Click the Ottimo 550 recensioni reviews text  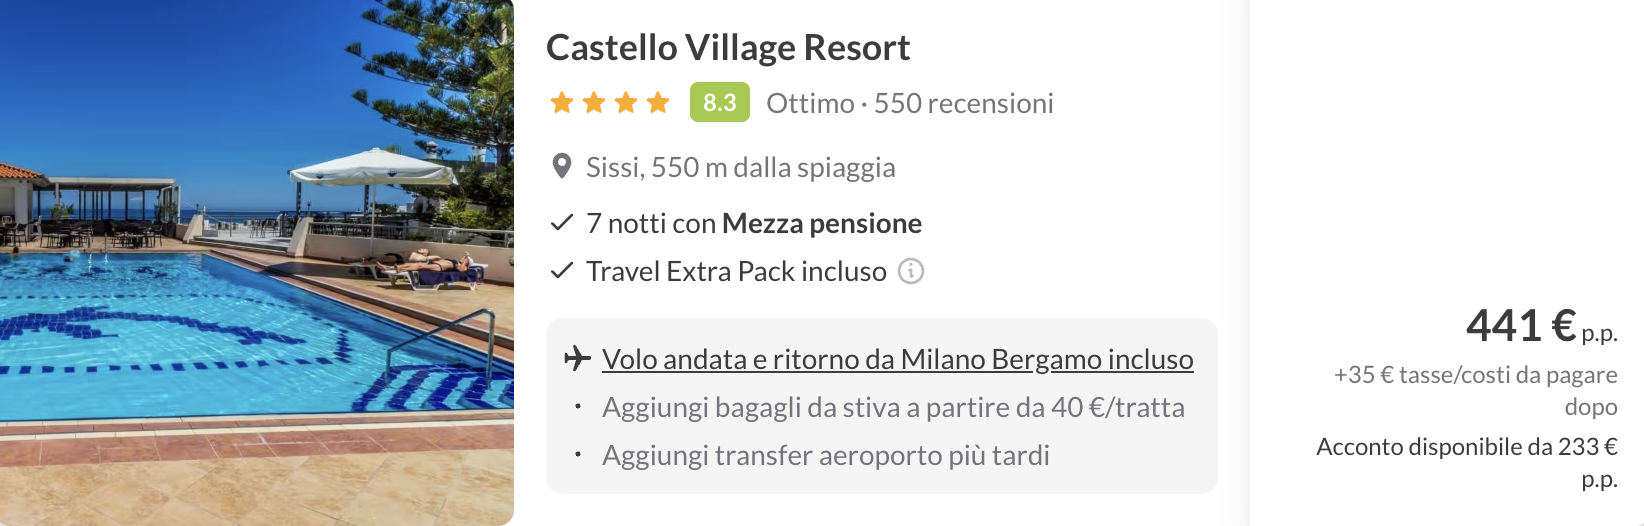coord(909,103)
